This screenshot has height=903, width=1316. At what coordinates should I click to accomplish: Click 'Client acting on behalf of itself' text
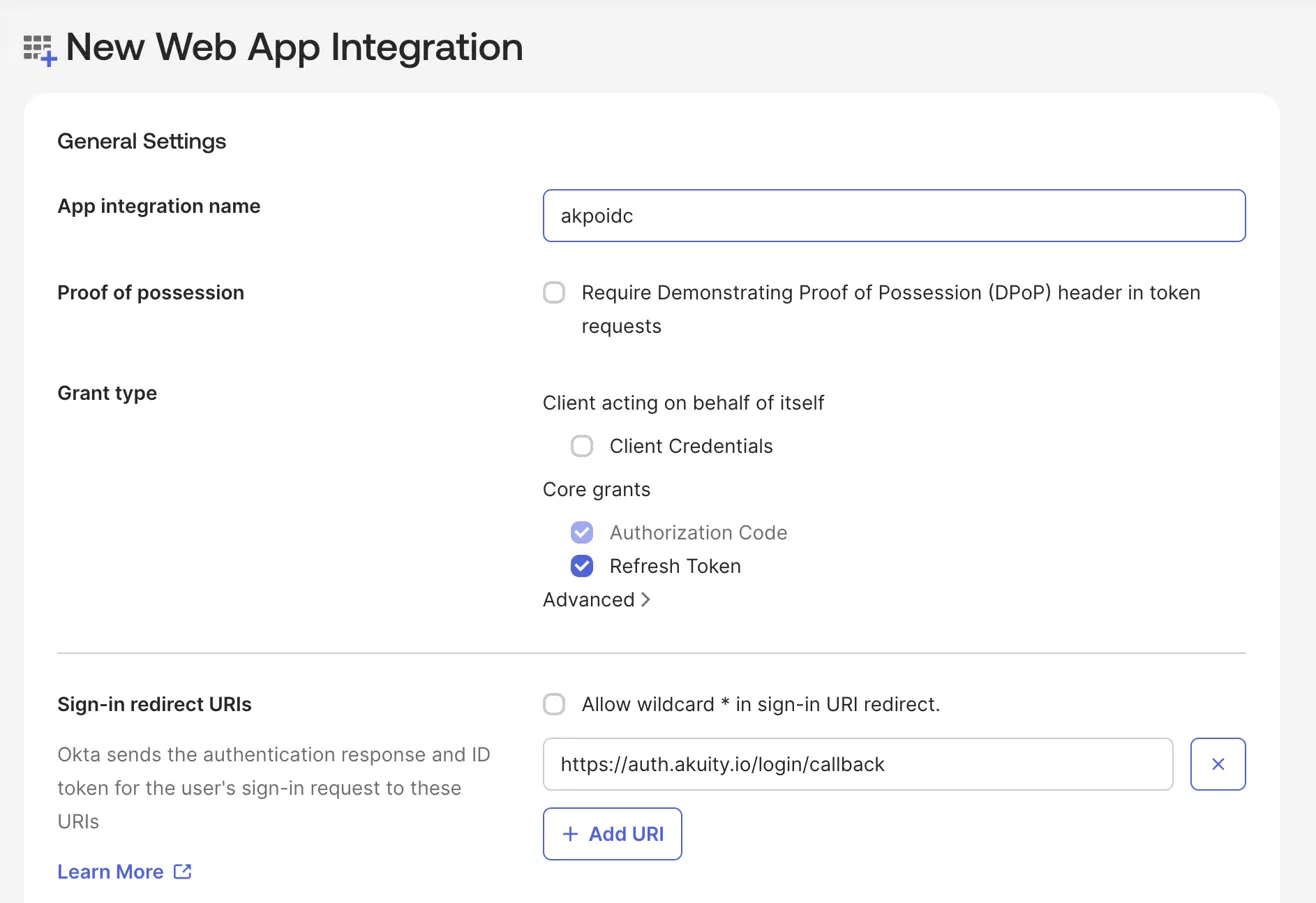point(684,402)
